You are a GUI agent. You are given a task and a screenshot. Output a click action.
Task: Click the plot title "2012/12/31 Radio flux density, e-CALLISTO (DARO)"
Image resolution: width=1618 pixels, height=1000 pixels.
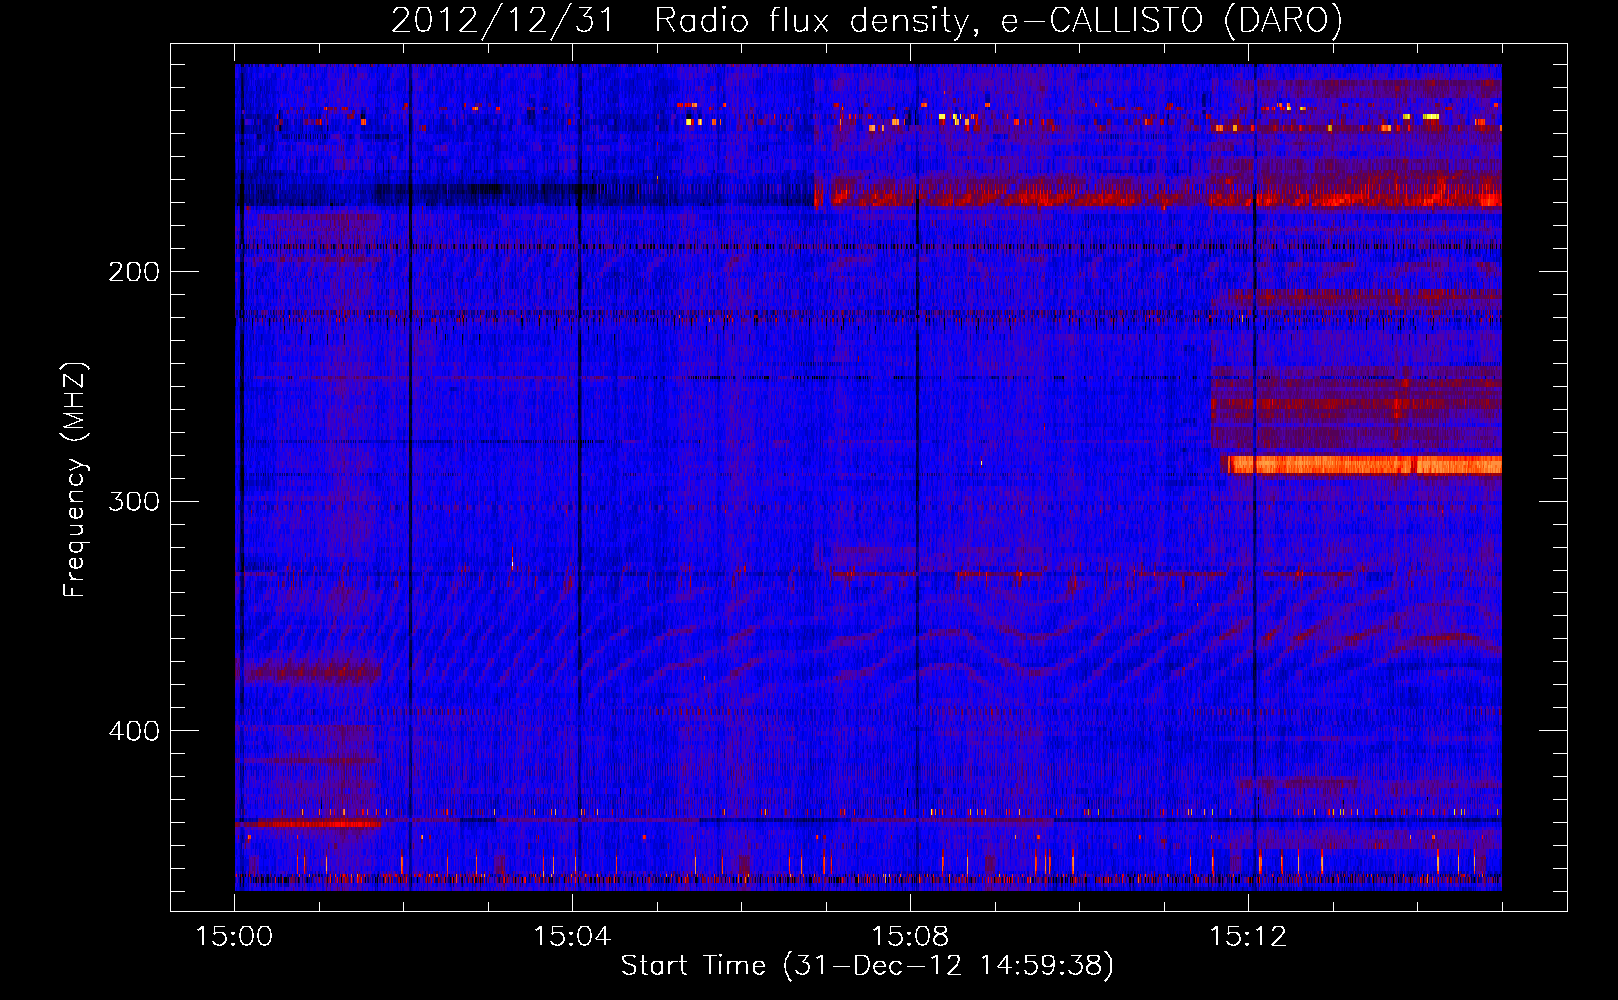(x=867, y=21)
